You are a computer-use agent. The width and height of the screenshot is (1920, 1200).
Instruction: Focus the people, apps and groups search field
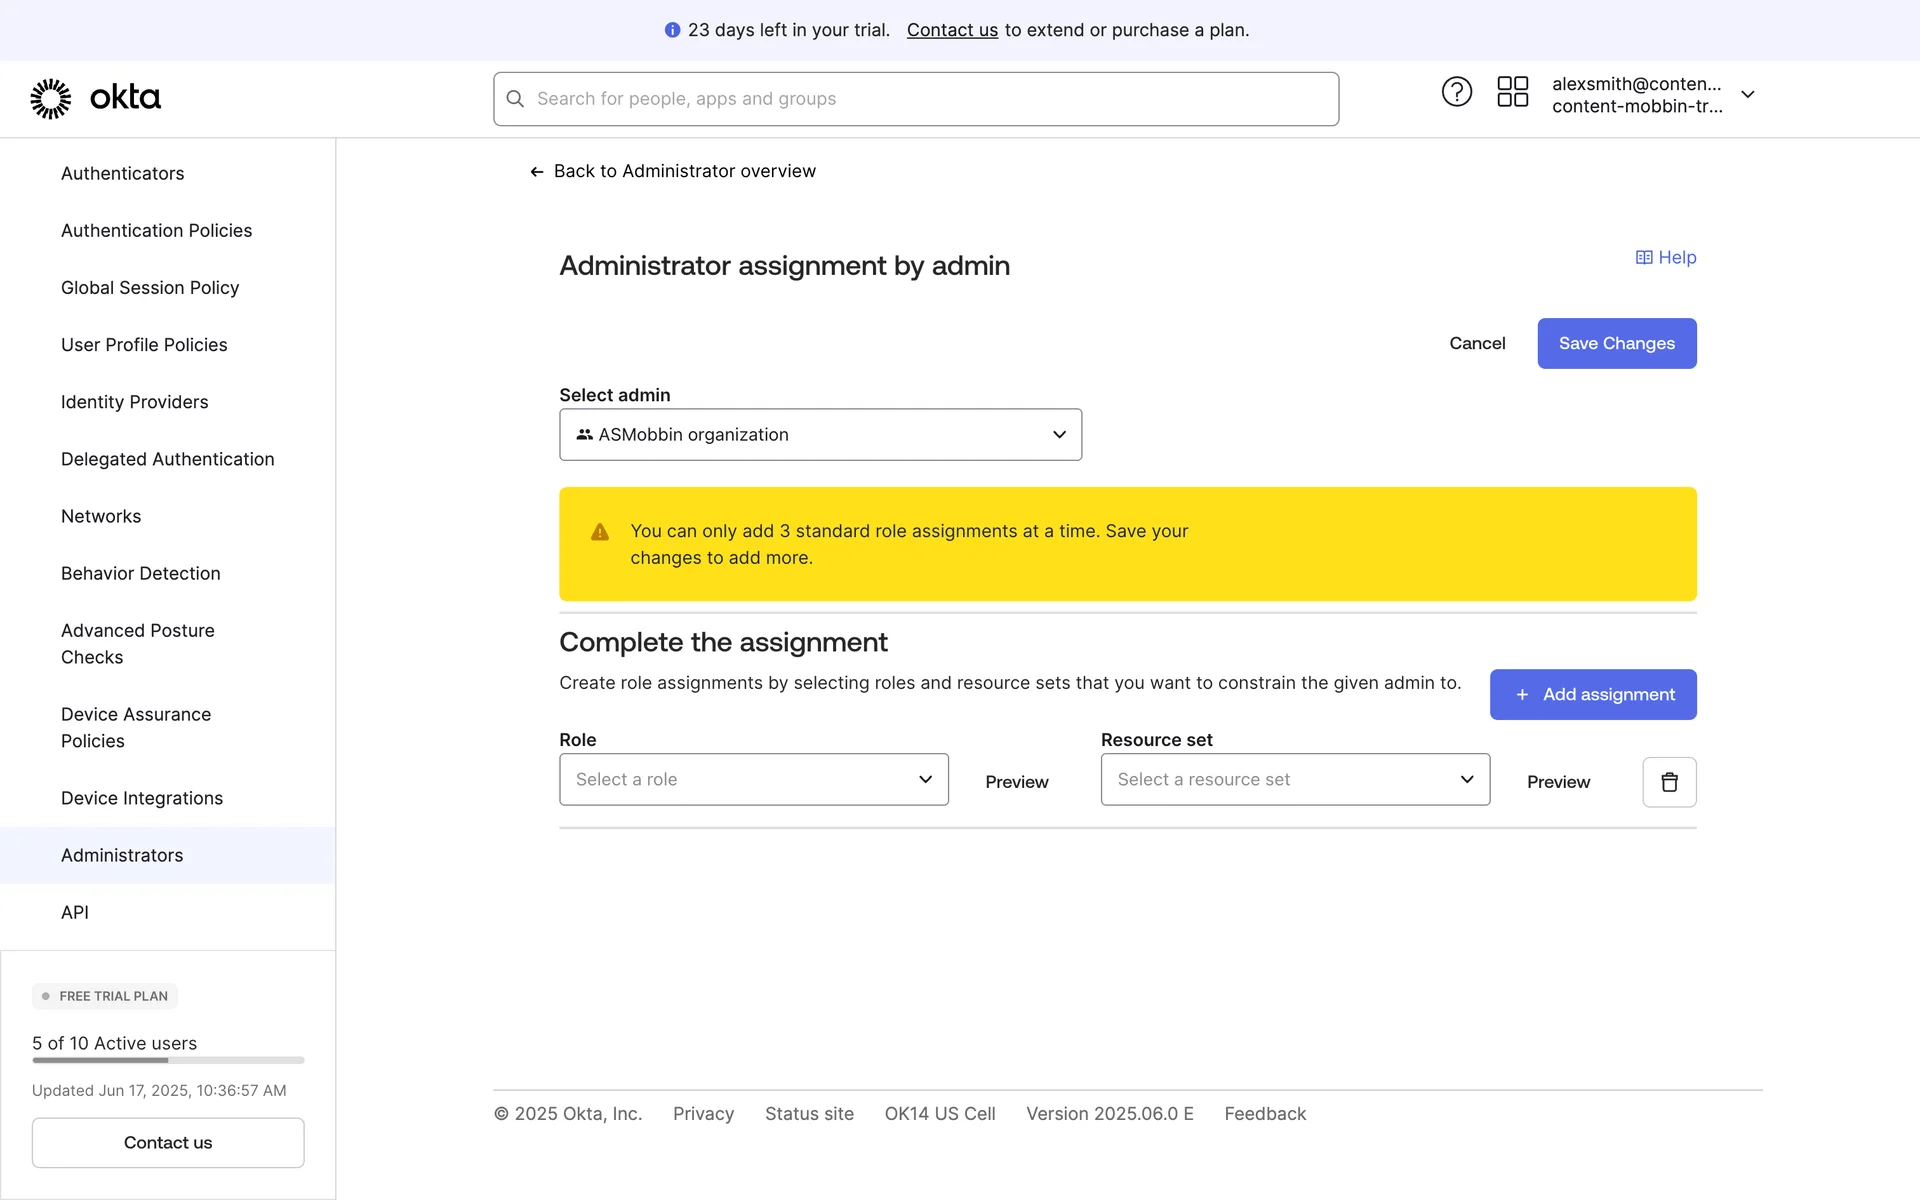click(x=930, y=99)
